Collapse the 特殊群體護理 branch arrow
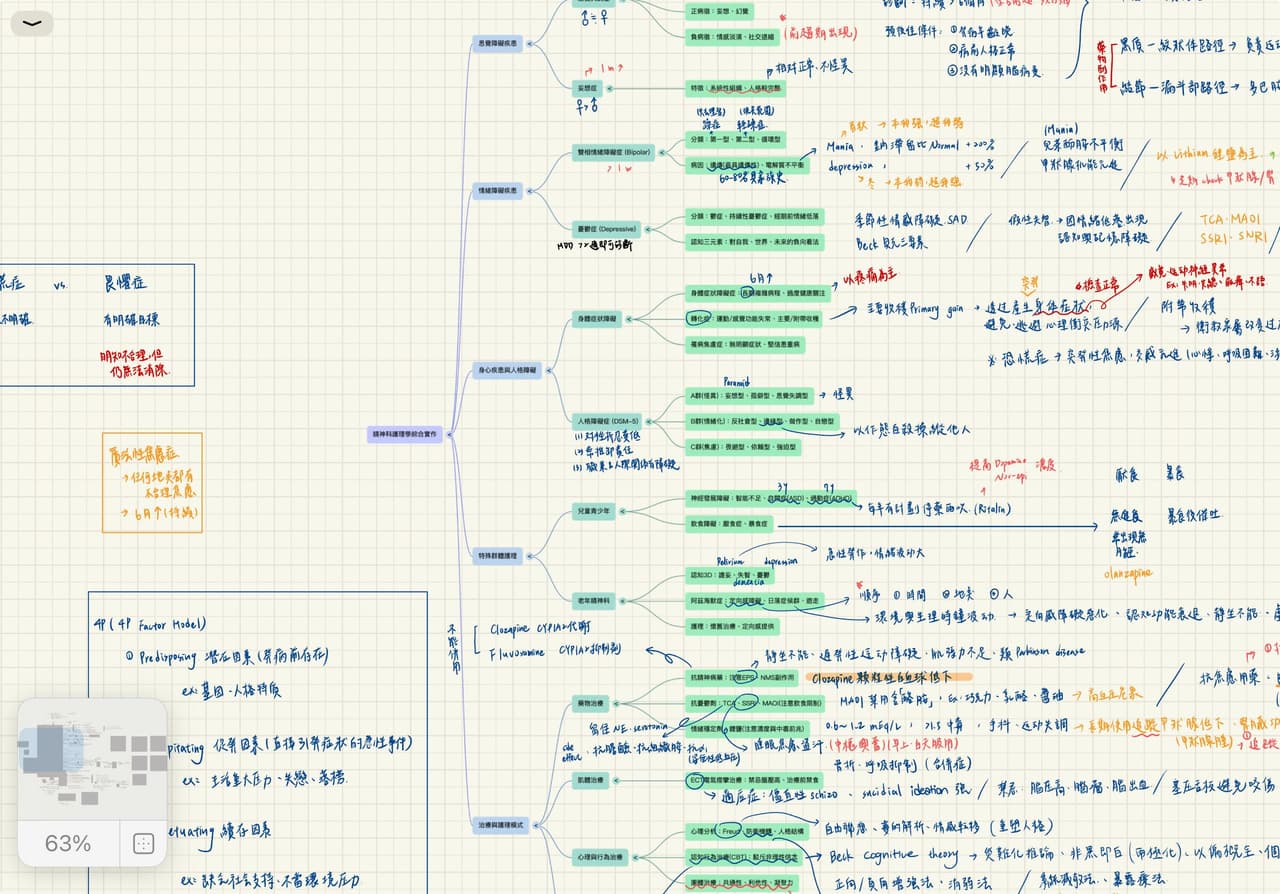1280x894 pixels. (530, 556)
